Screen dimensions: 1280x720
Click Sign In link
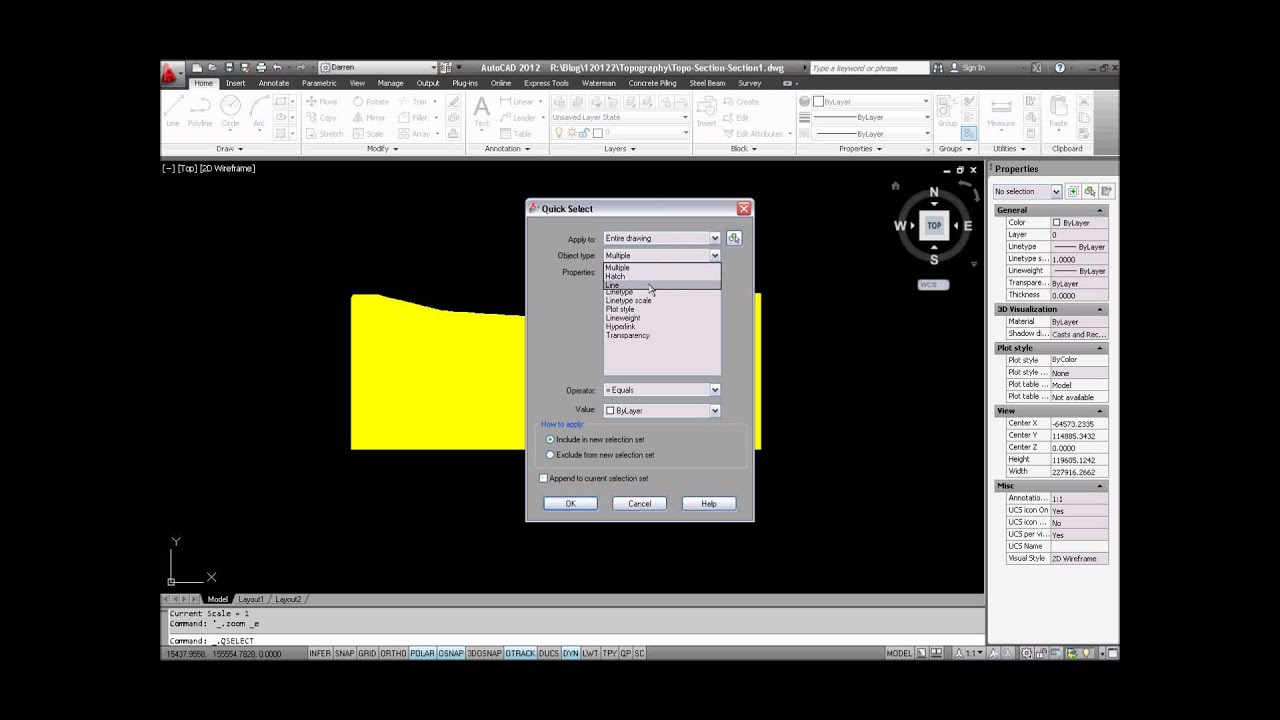[974, 68]
